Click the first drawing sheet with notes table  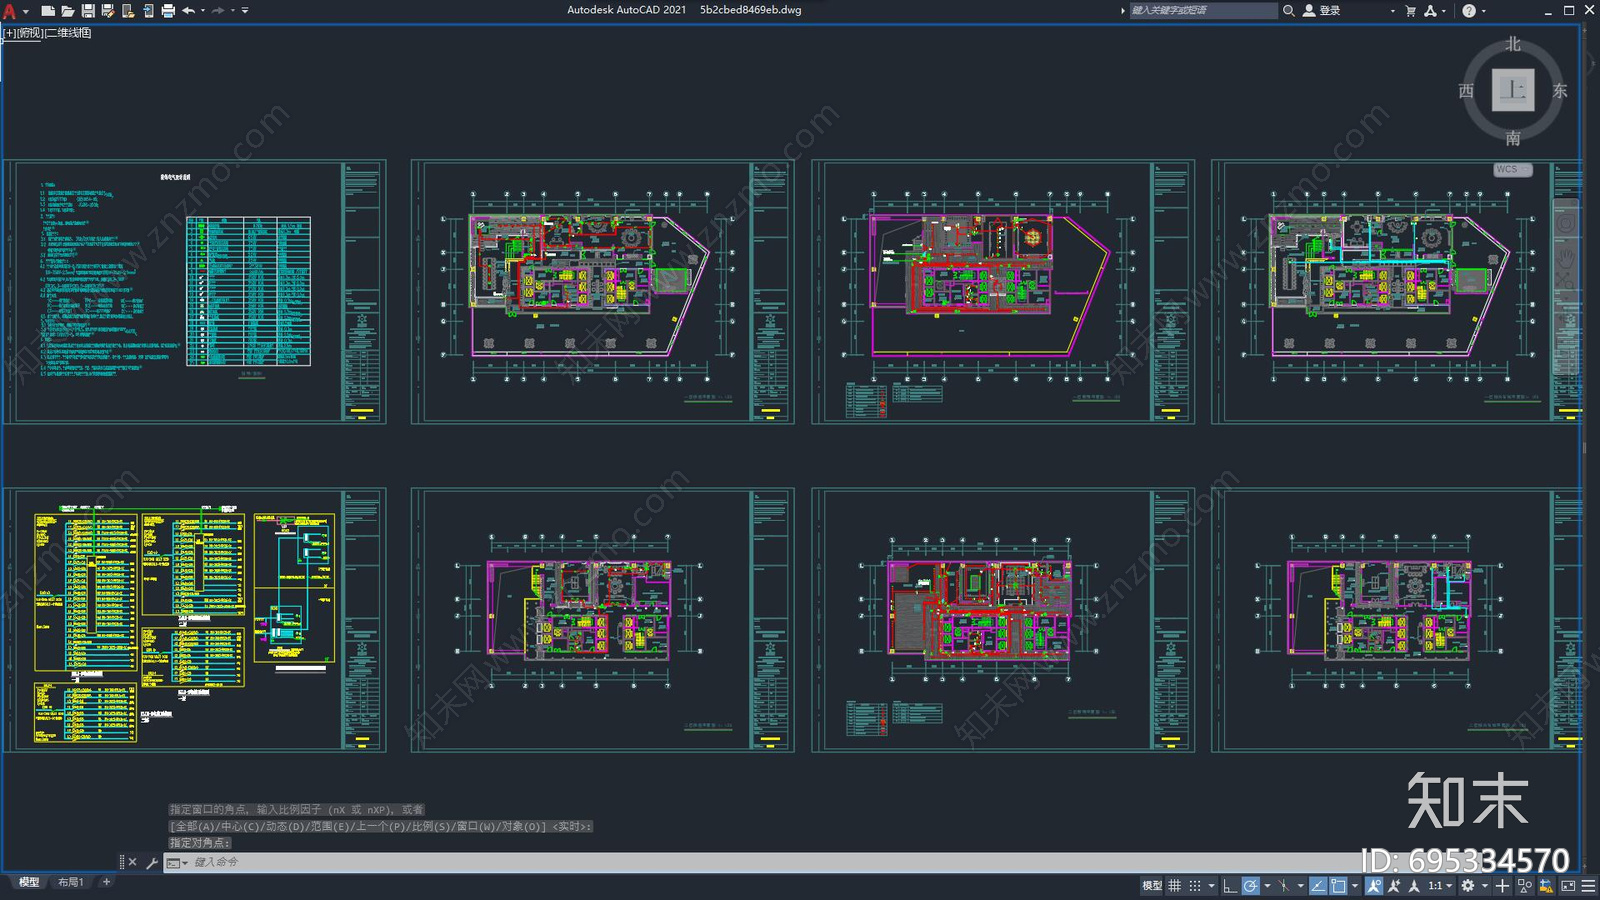195,292
